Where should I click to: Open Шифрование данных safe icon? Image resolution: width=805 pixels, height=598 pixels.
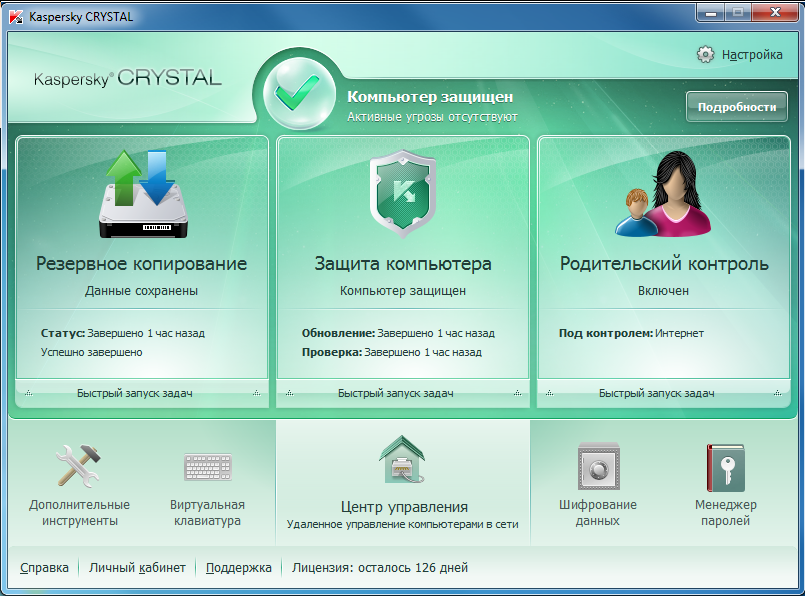(598, 467)
